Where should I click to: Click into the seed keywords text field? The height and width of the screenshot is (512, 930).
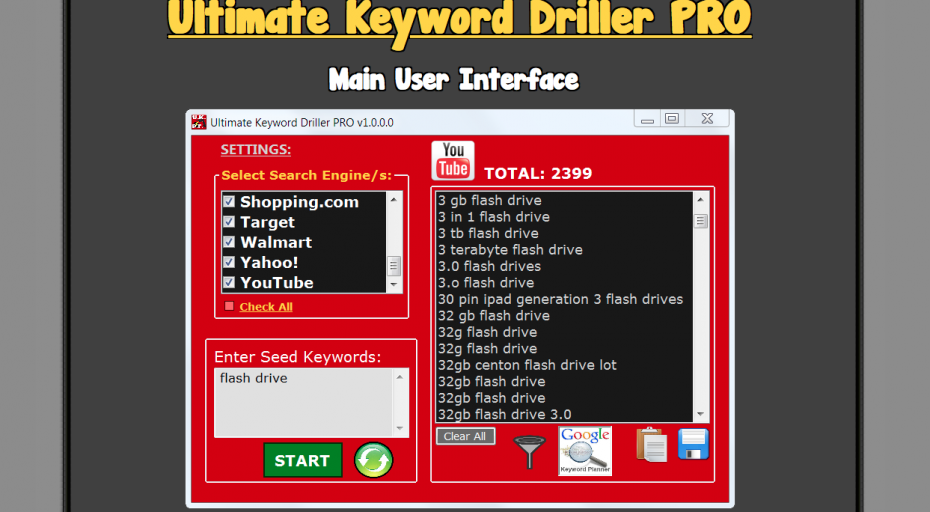pyautogui.click(x=303, y=402)
